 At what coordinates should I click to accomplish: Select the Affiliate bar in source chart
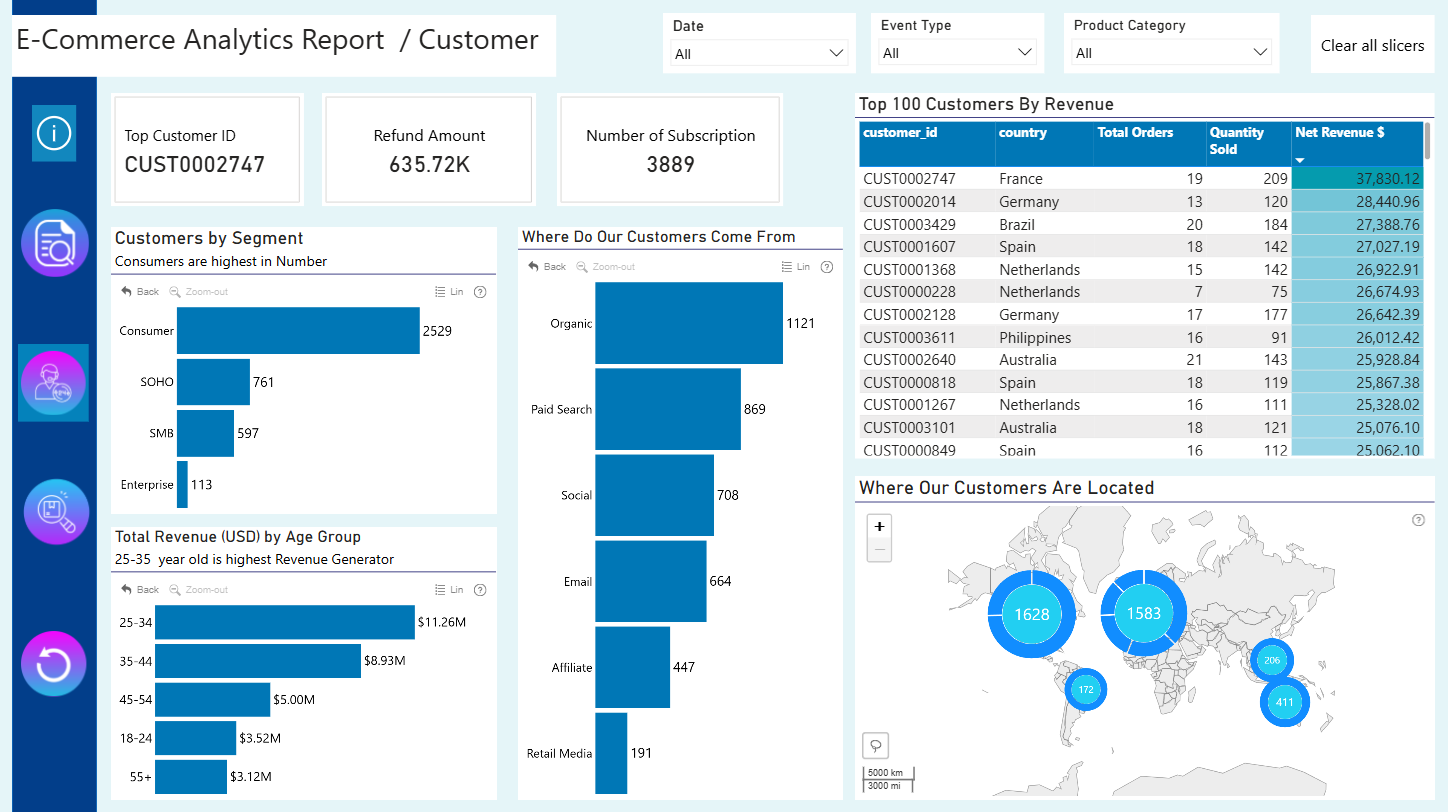click(x=632, y=667)
